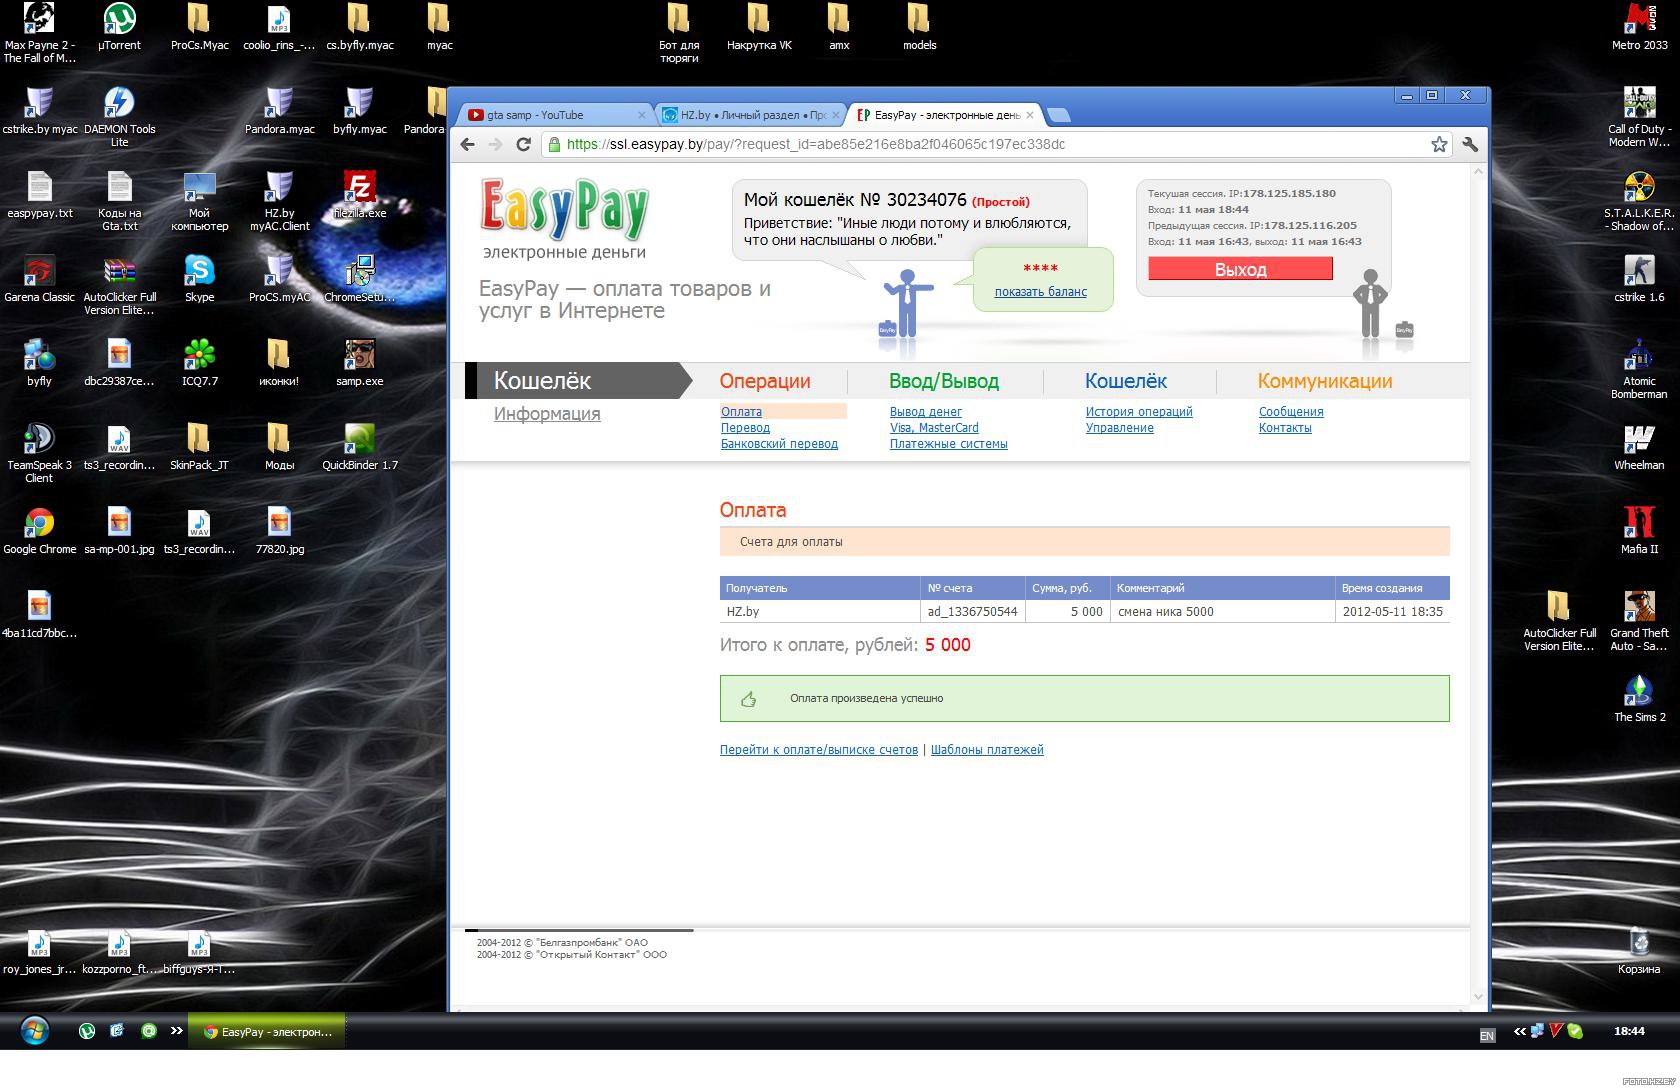Screen dimensions: 1680x1089
Task: Select the Wheelman desktop icon
Action: 1639,447
